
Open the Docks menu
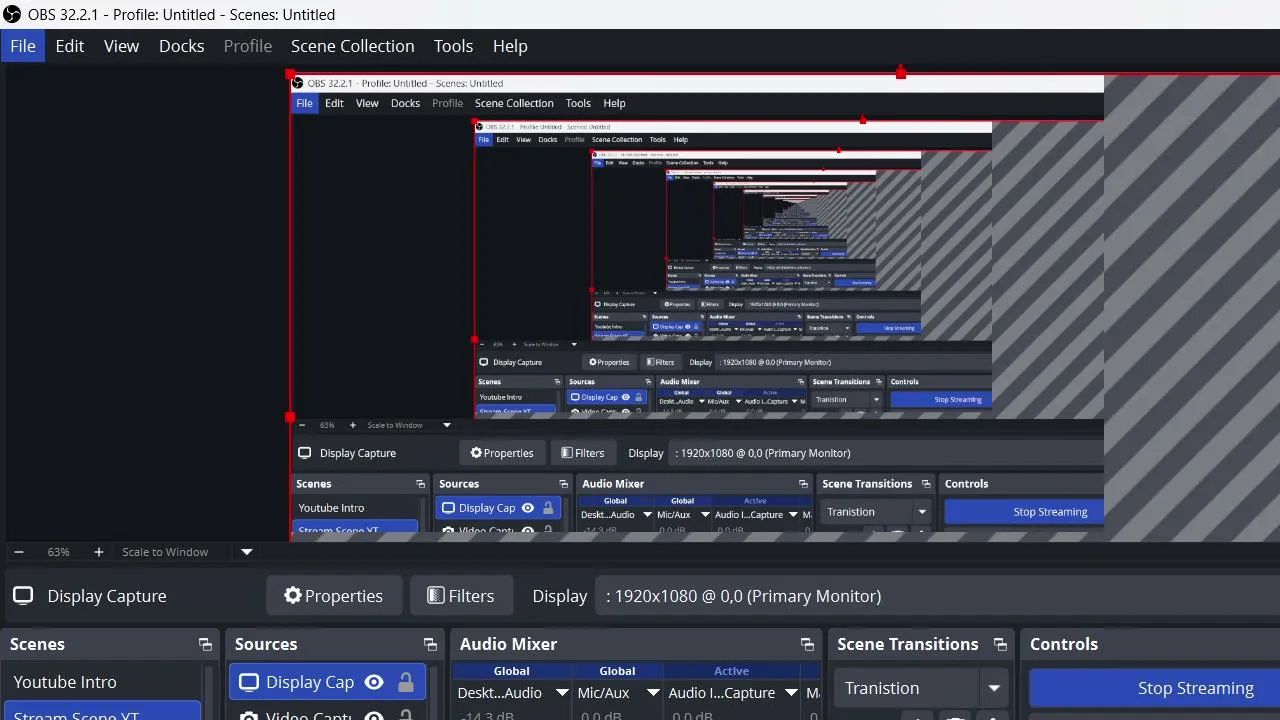point(181,46)
